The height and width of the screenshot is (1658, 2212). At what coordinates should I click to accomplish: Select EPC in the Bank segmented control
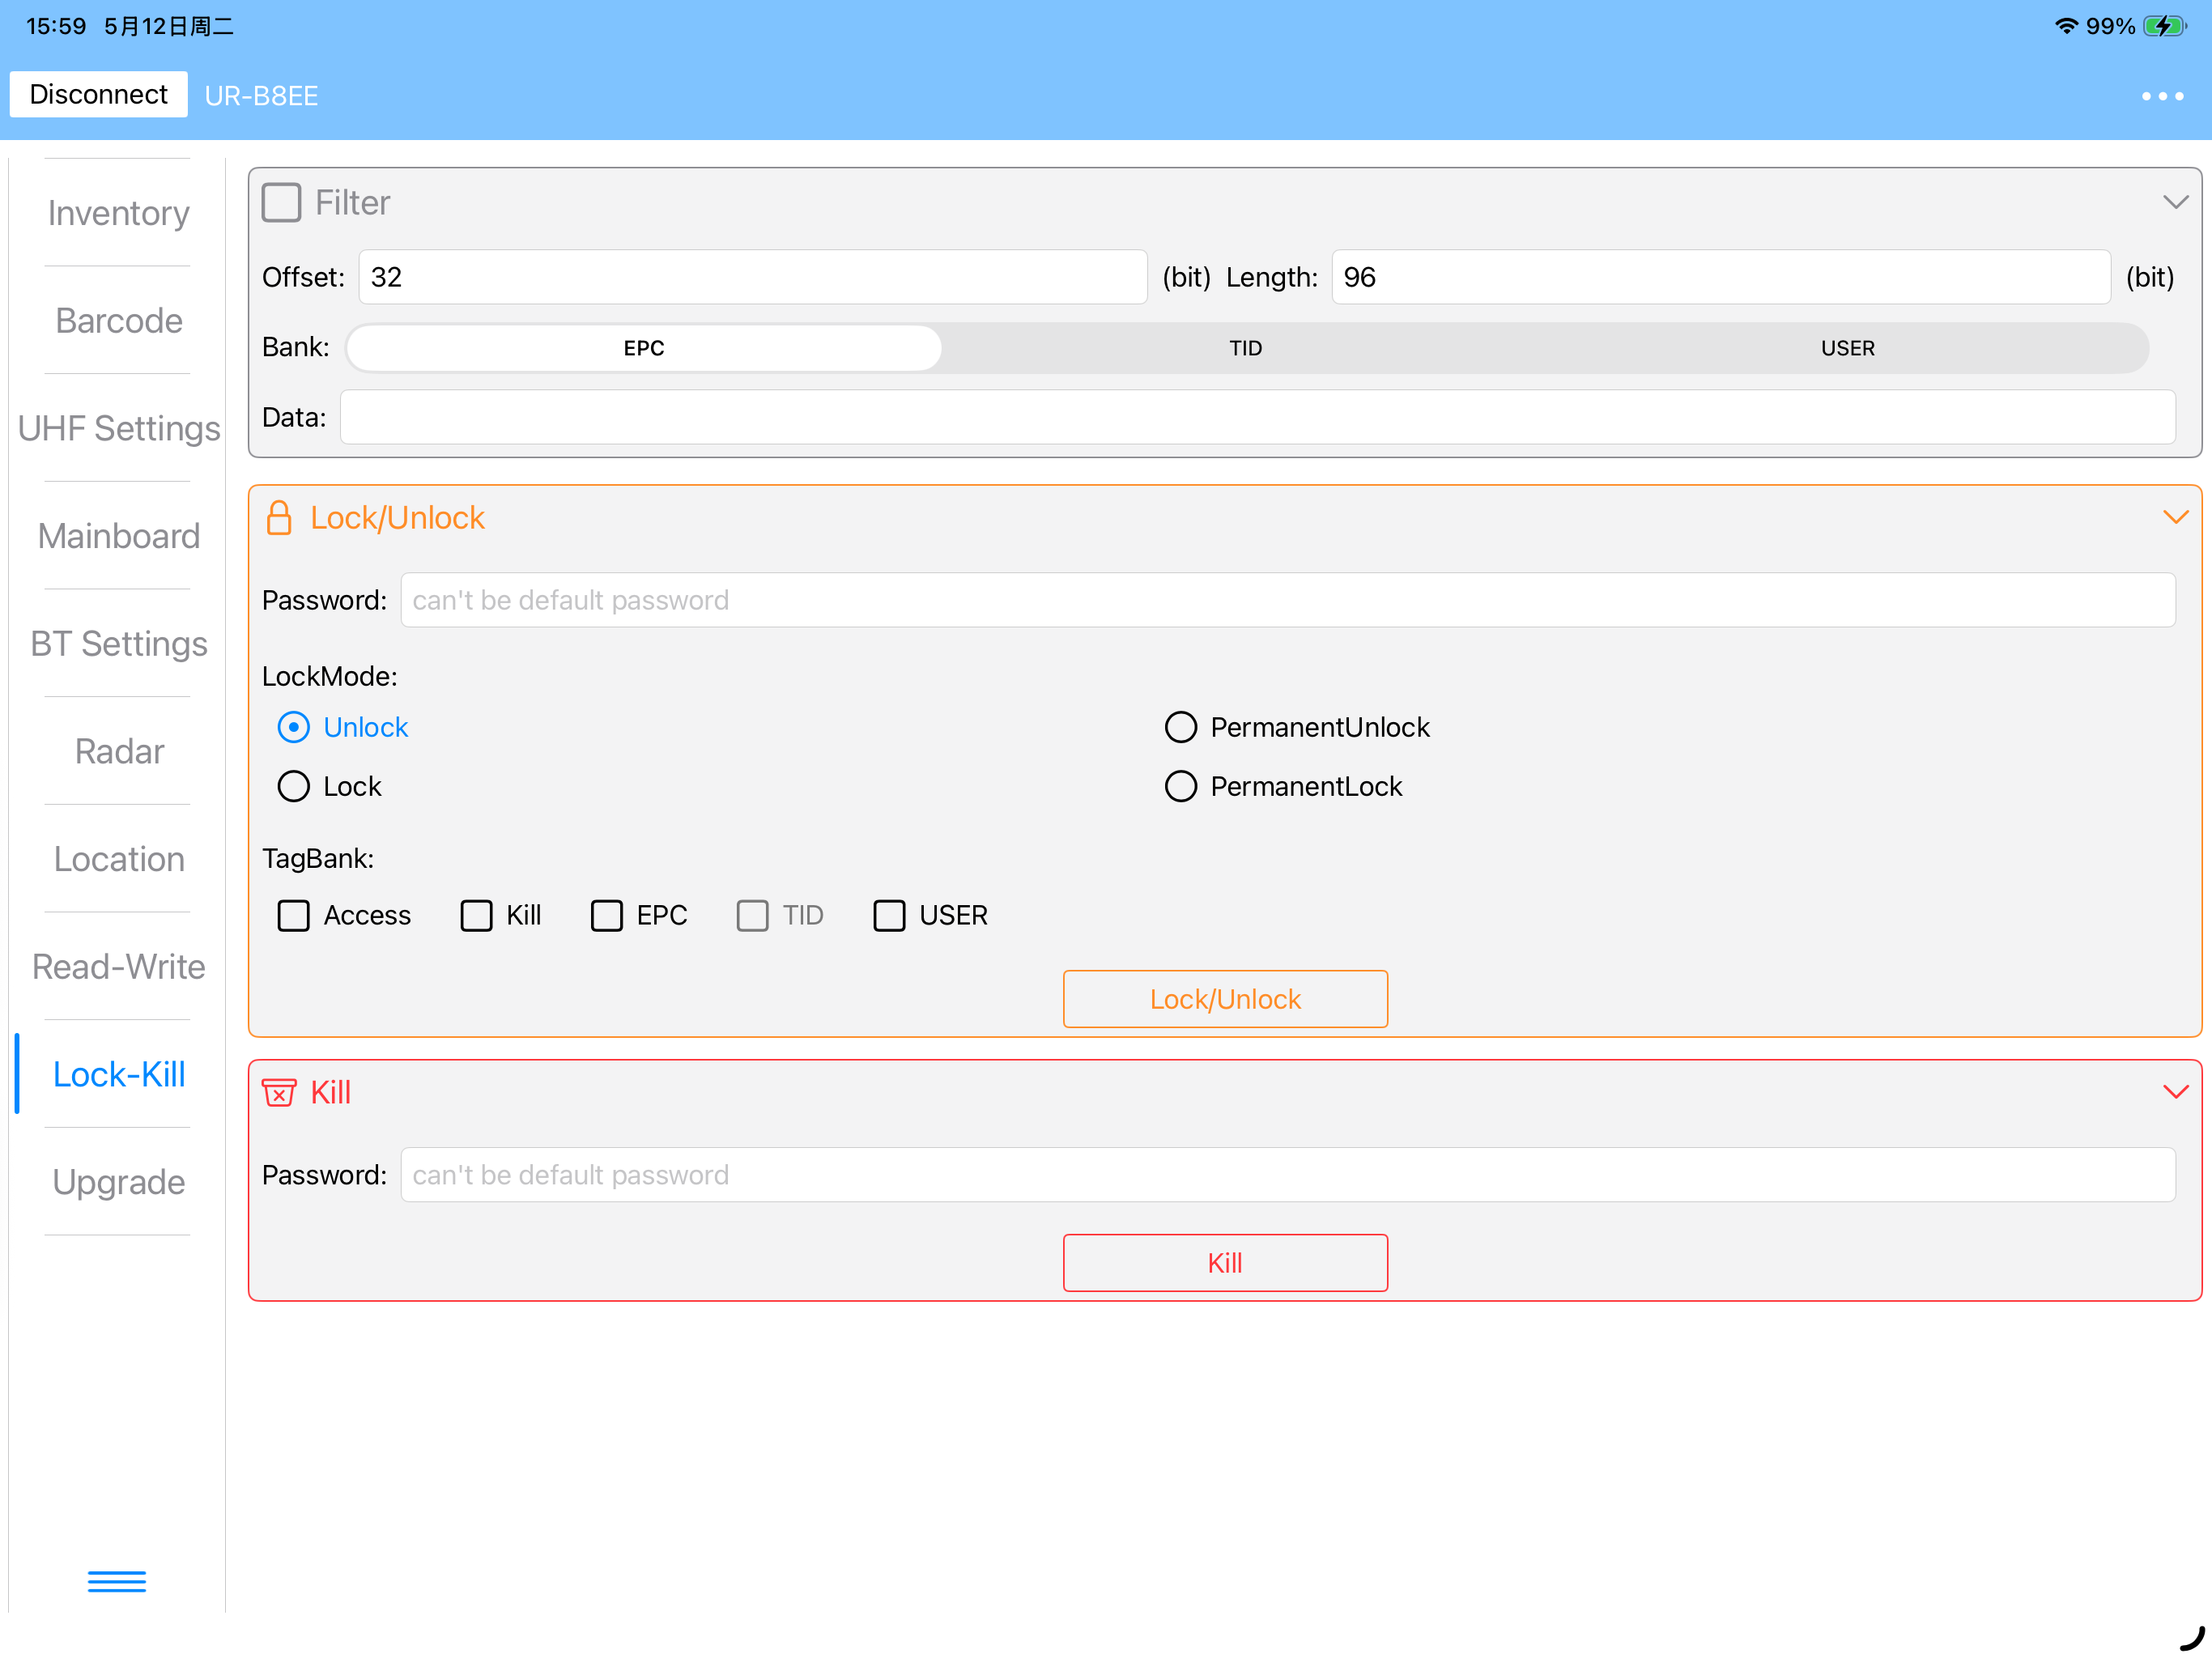pyautogui.click(x=644, y=348)
